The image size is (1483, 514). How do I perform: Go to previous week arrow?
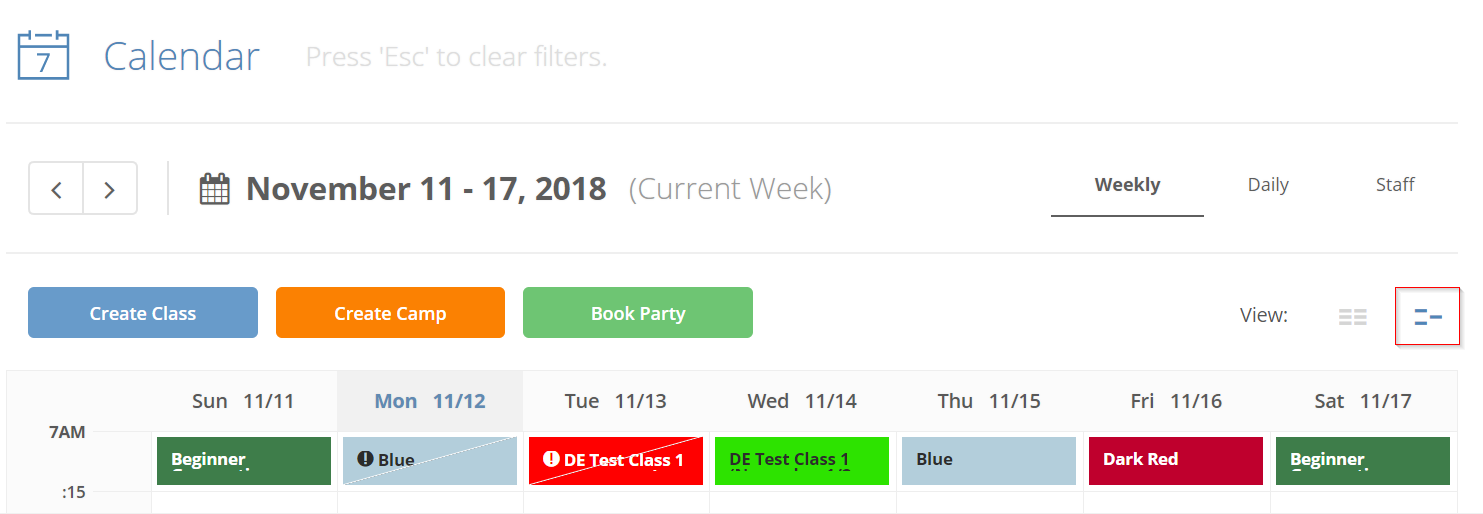56,188
